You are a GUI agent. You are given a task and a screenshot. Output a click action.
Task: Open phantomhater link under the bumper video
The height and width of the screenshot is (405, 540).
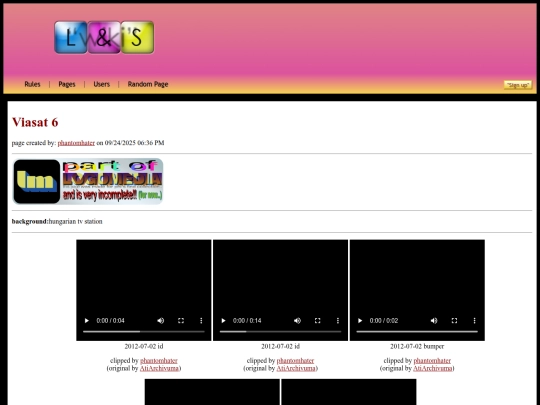432,361
